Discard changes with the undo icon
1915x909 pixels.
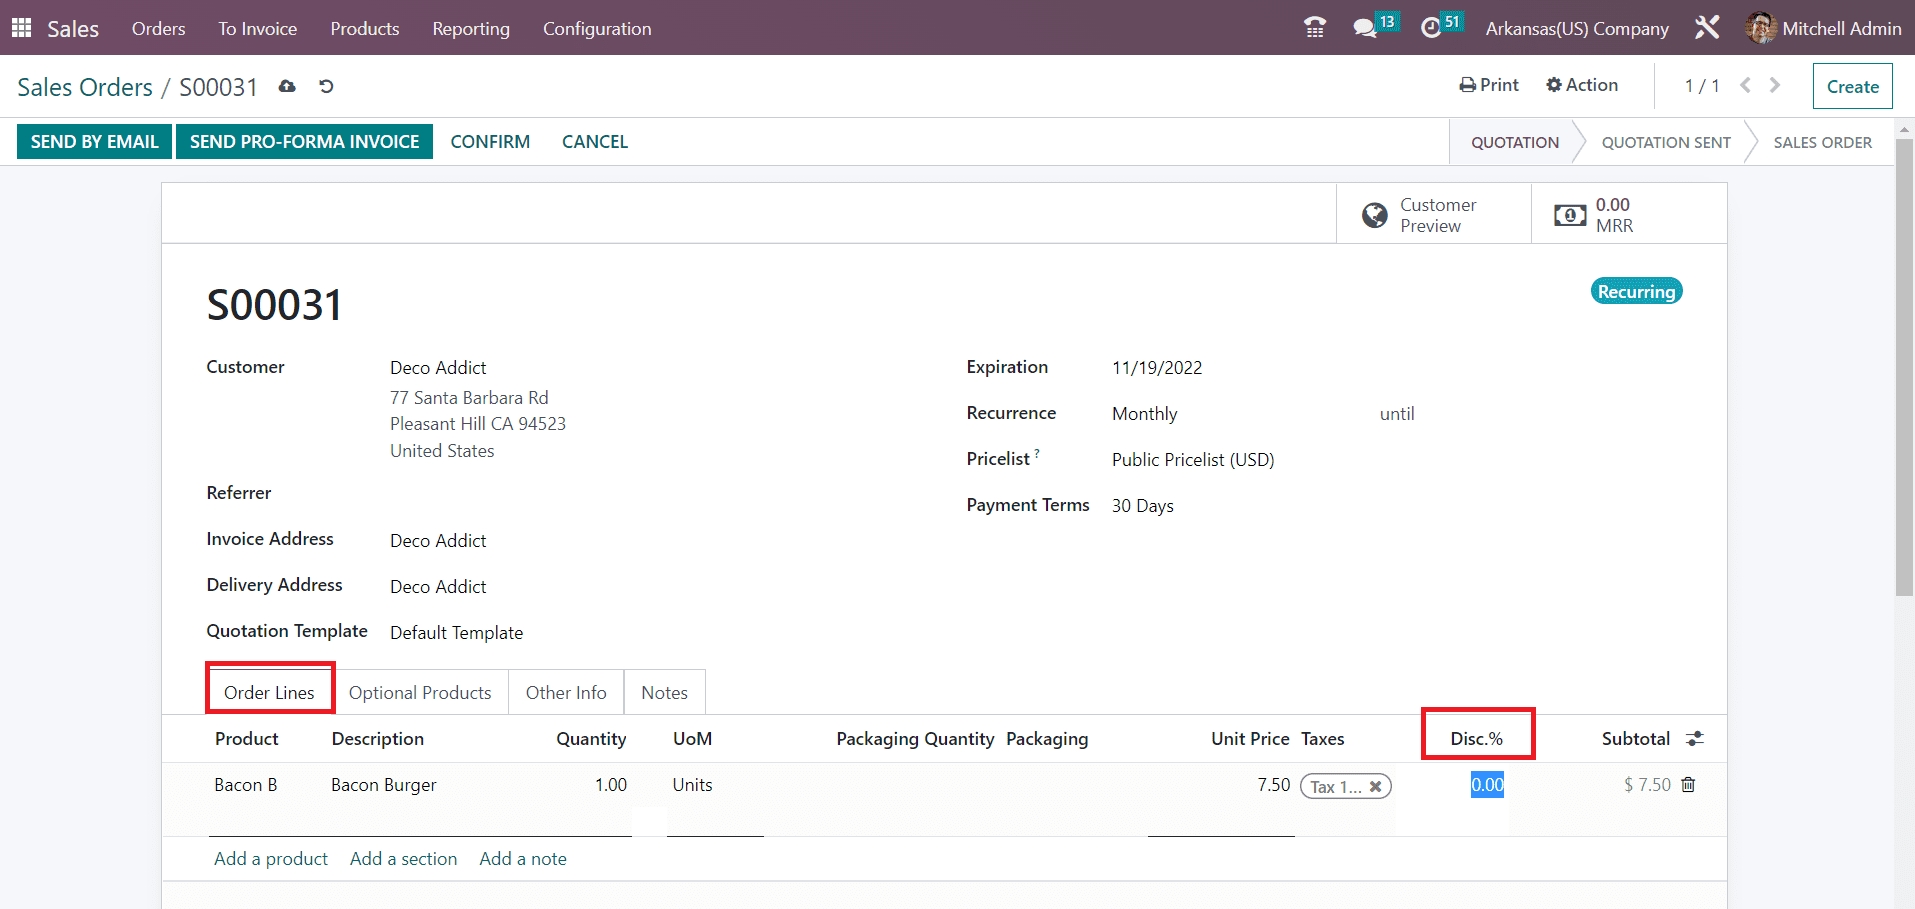coord(326,87)
